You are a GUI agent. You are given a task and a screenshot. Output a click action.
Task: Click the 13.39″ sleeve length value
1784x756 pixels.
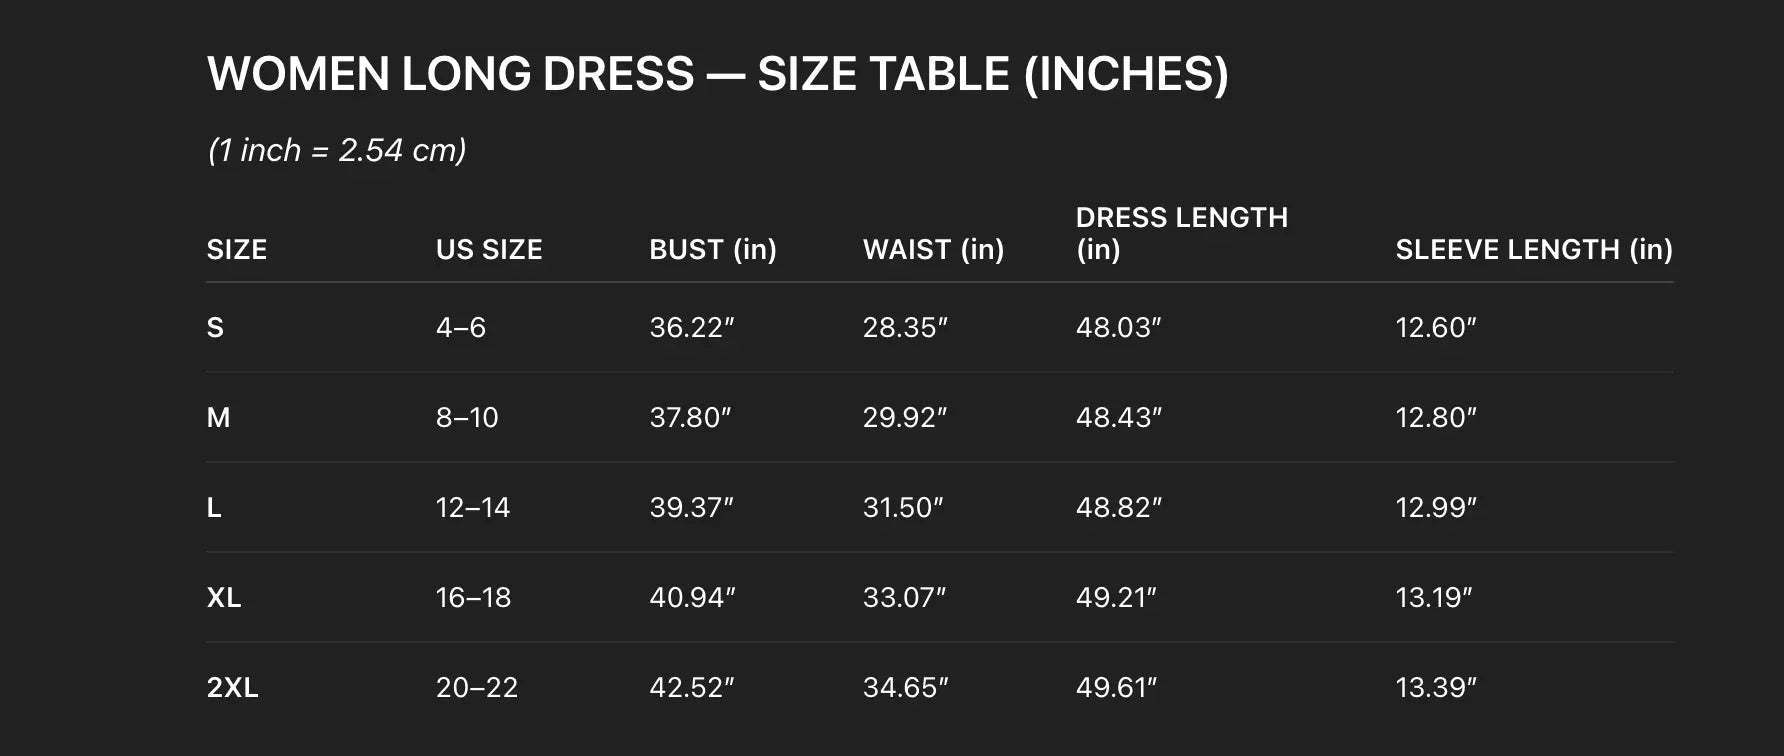coord(1436,687)
